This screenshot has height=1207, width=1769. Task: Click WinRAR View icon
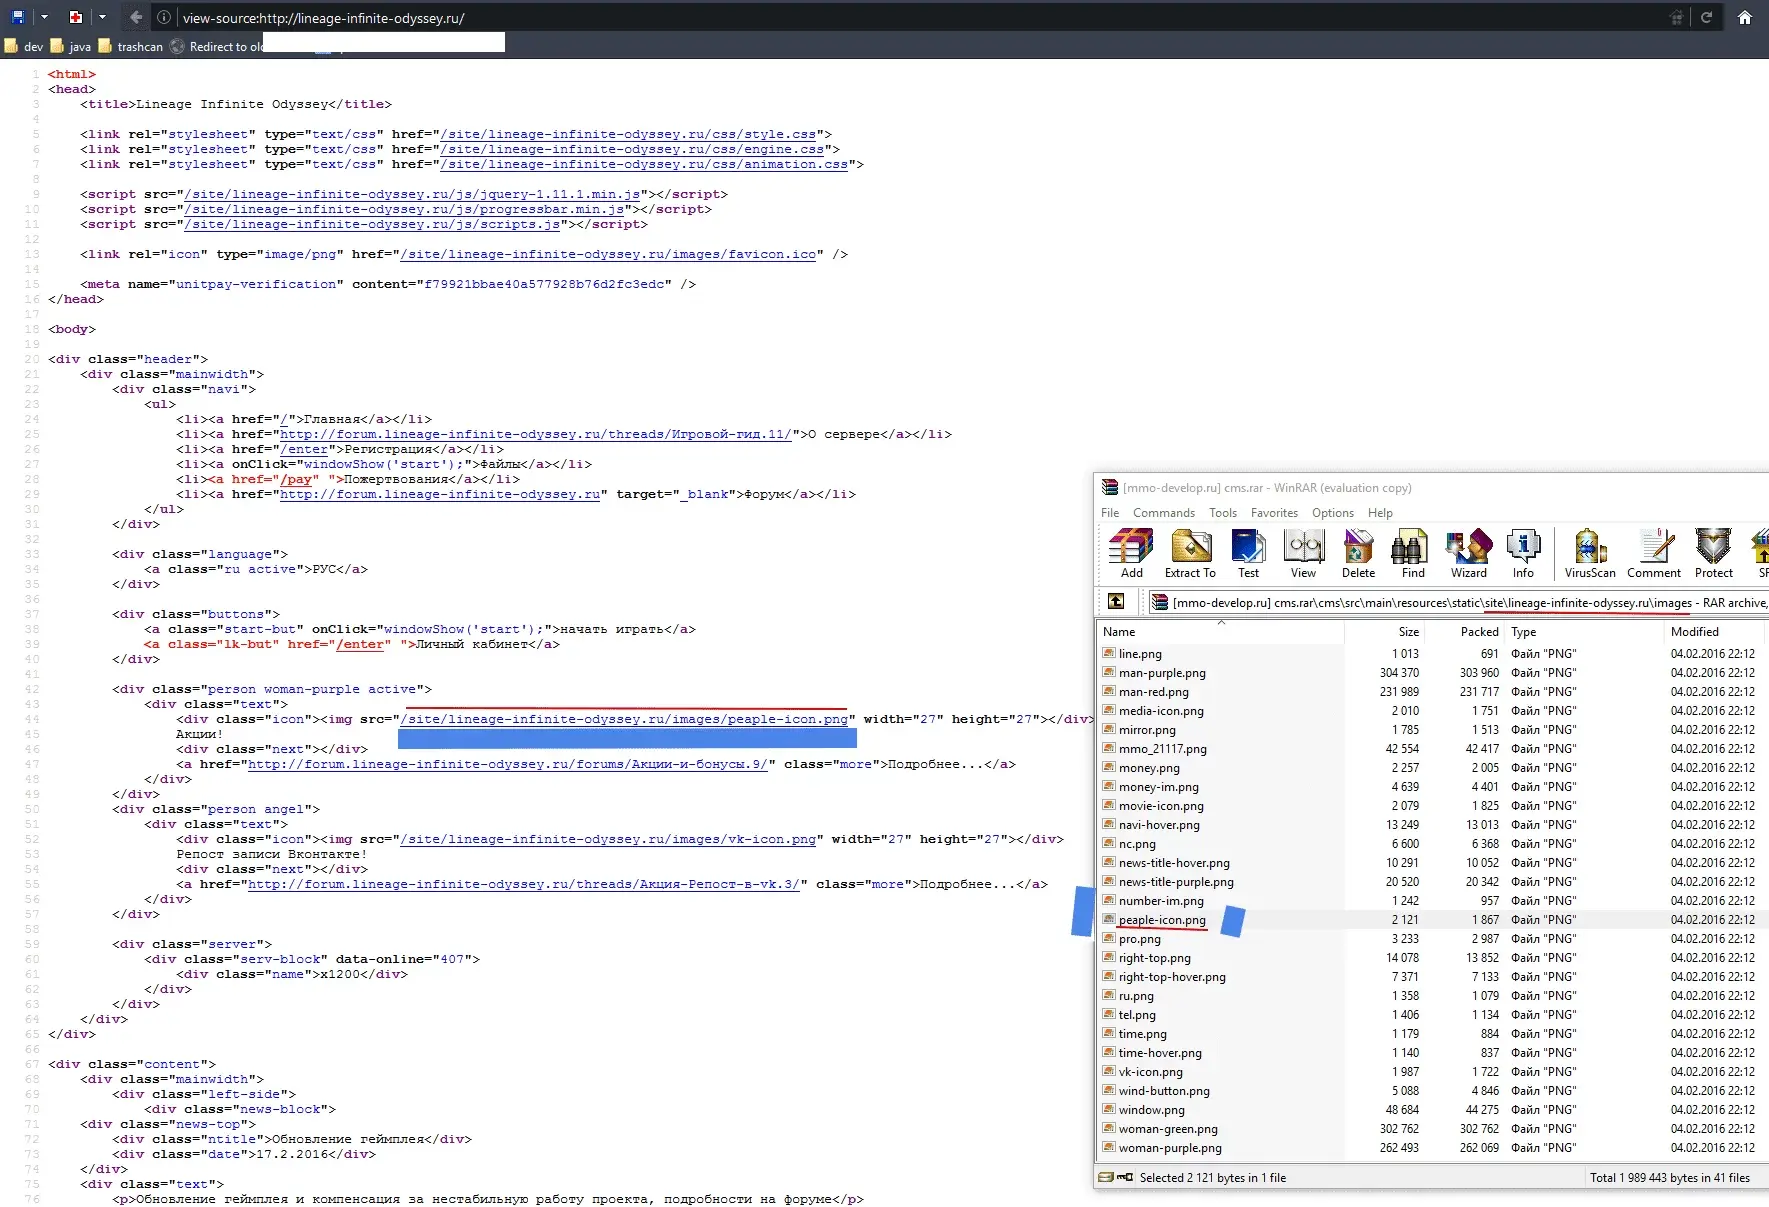(x=1303, y=554)
